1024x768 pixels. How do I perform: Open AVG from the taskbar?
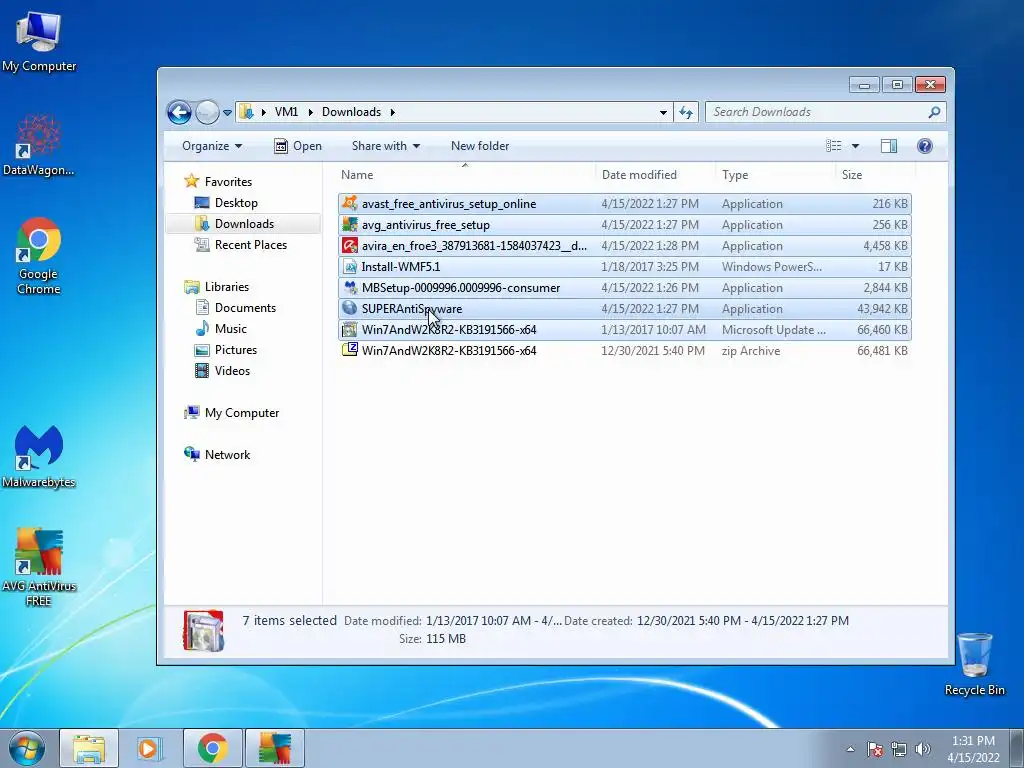click(274, 748)
